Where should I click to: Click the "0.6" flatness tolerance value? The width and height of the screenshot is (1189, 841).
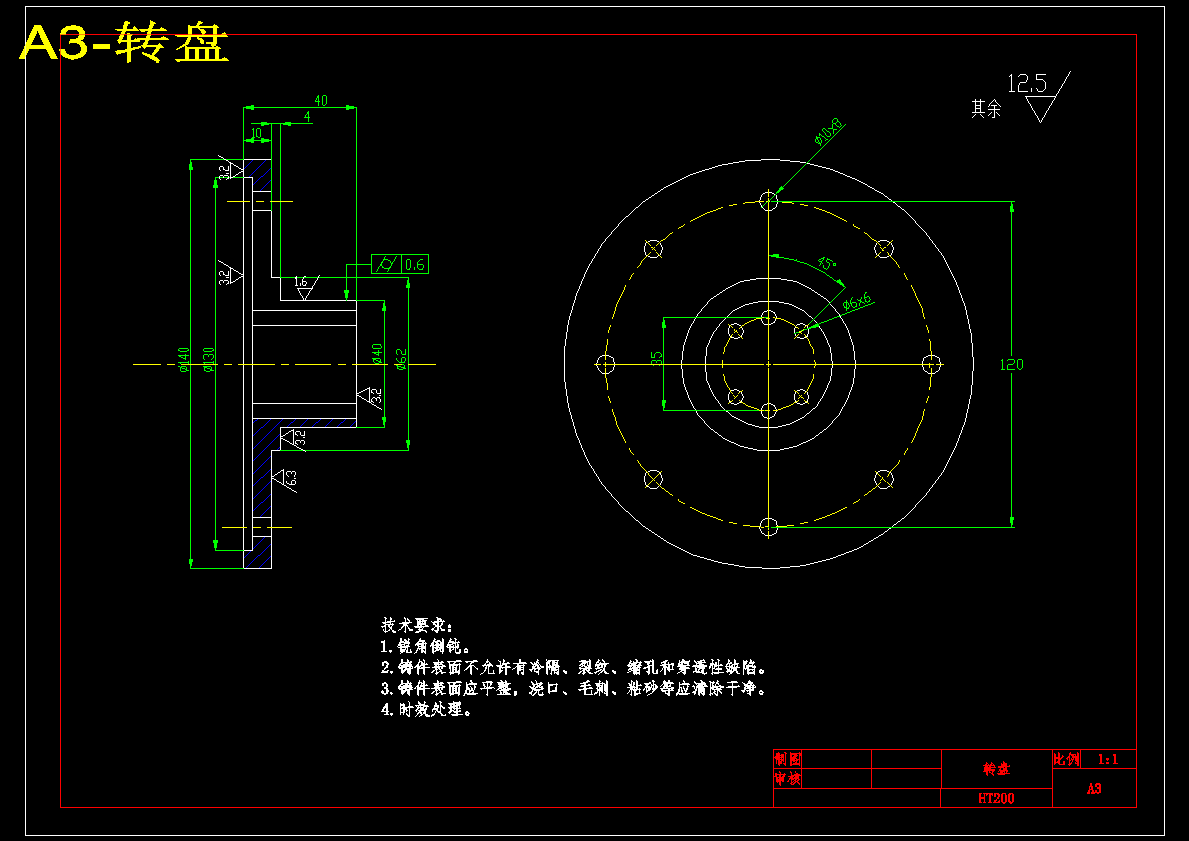[x=415, y=265]
